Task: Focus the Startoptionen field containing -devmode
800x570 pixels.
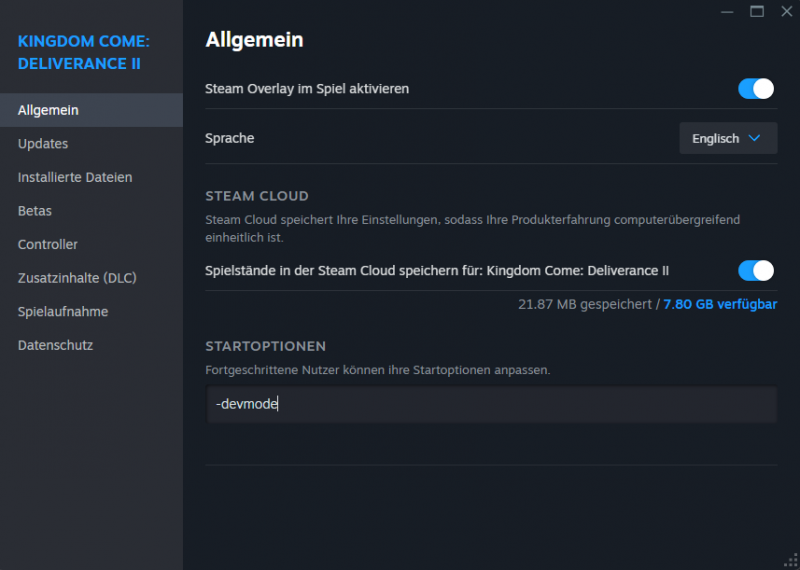Action: [x=491, y=404]
